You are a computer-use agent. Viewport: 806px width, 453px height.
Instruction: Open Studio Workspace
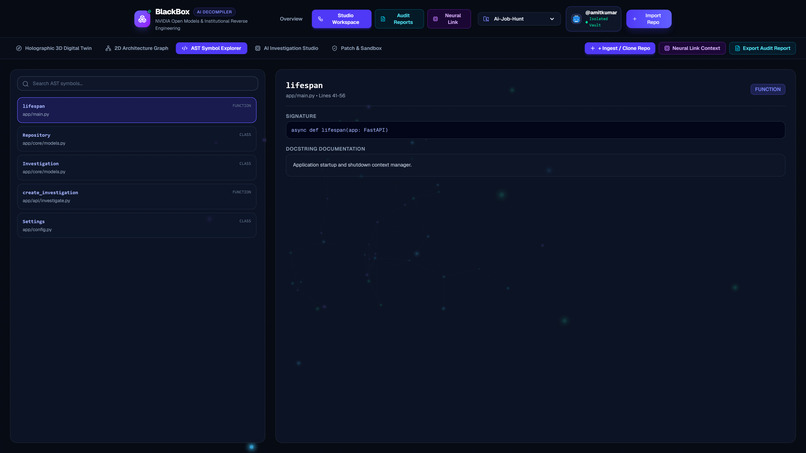pyautogui.click(x=341, y=19)
